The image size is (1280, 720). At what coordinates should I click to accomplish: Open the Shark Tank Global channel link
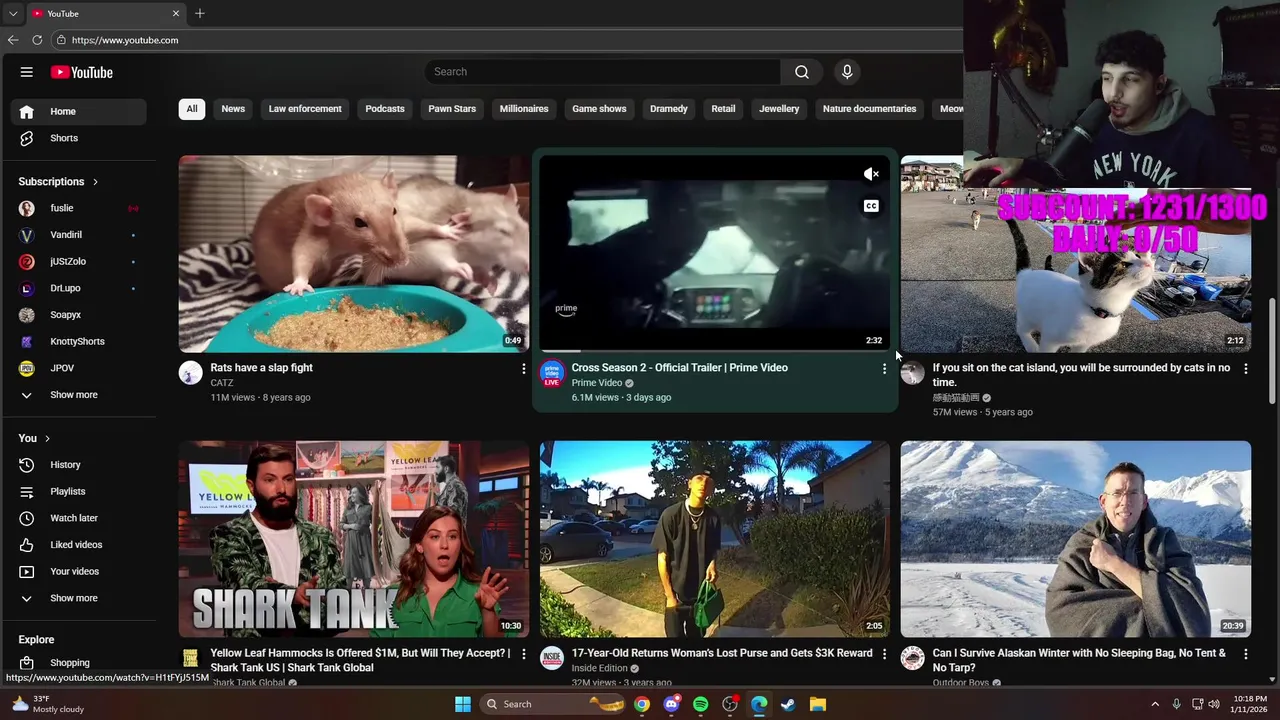(248, 683)
